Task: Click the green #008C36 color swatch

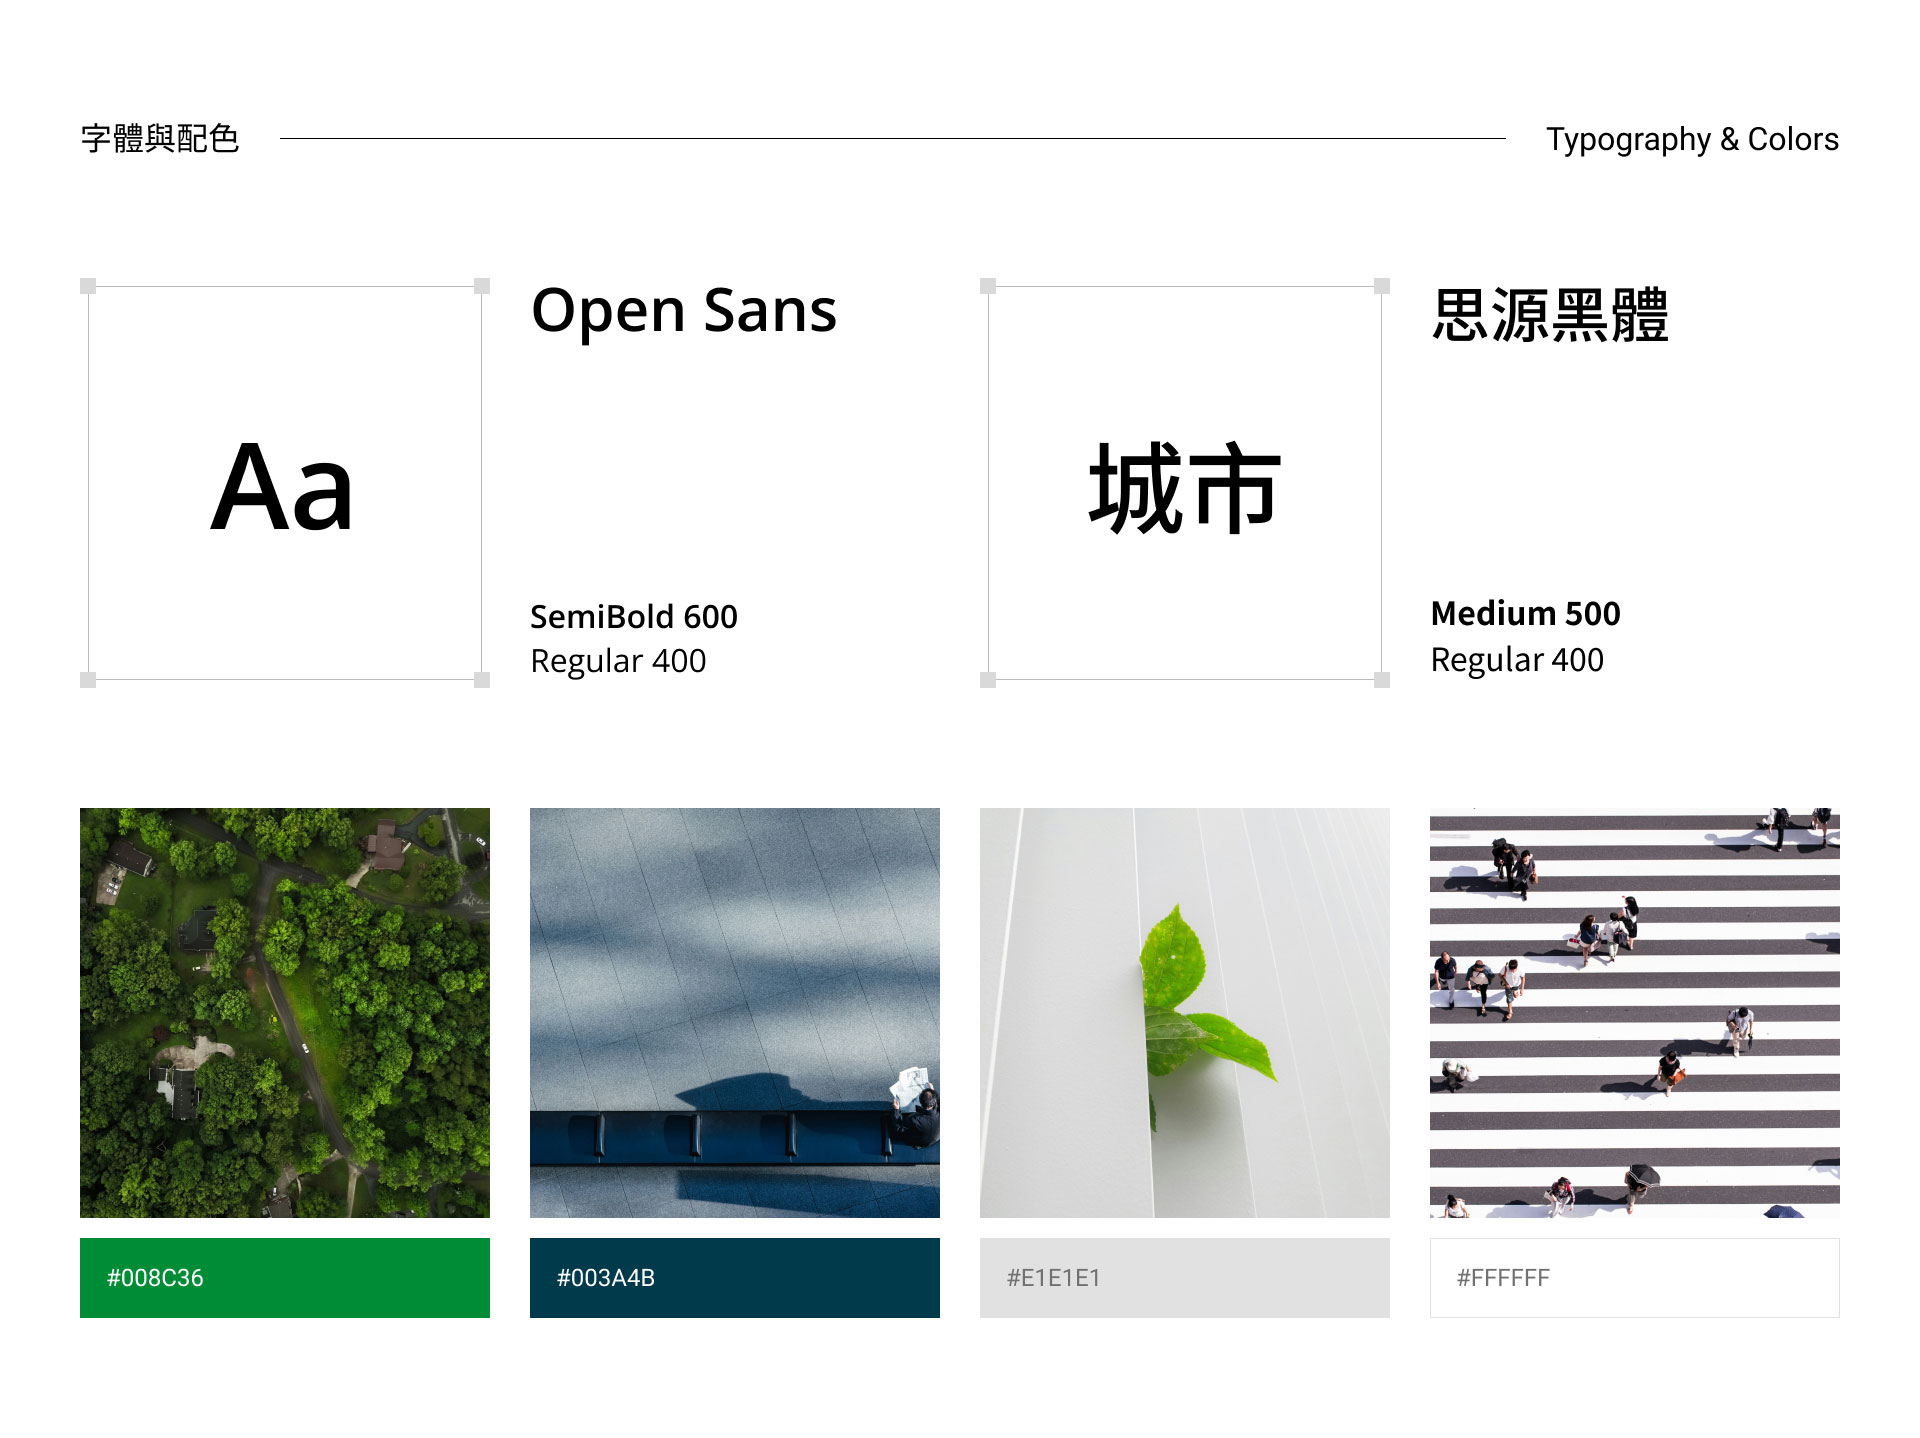Action: point(285,1277)
